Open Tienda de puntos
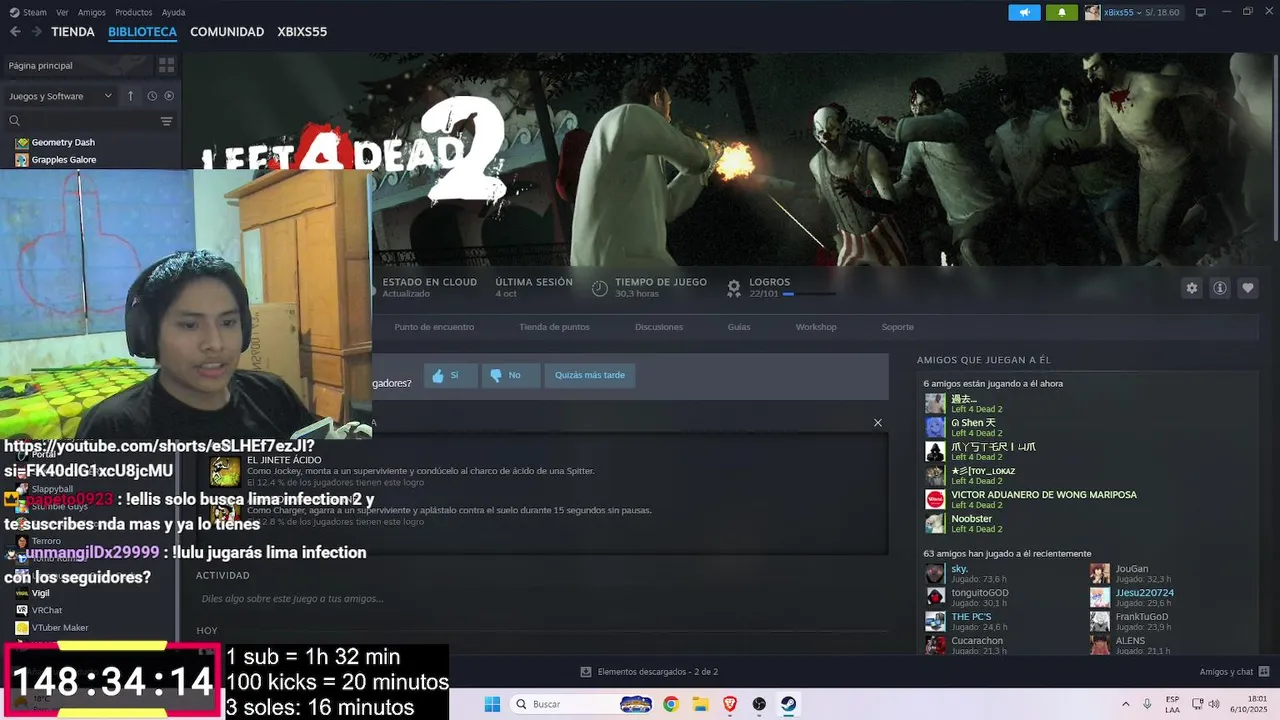This screenshot has height=720, width=1280. pos(554,327)
